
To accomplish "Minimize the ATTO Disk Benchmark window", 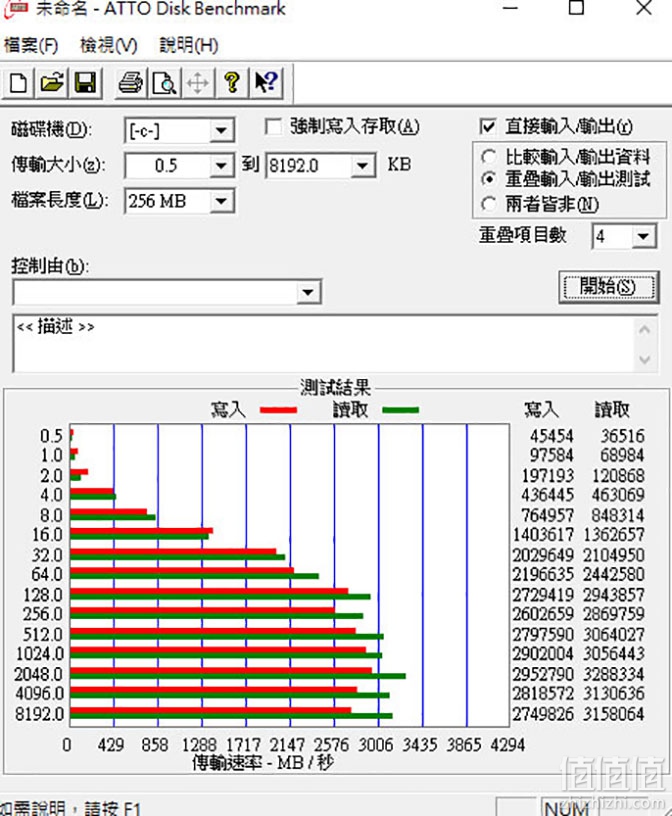I will point(511,8).
